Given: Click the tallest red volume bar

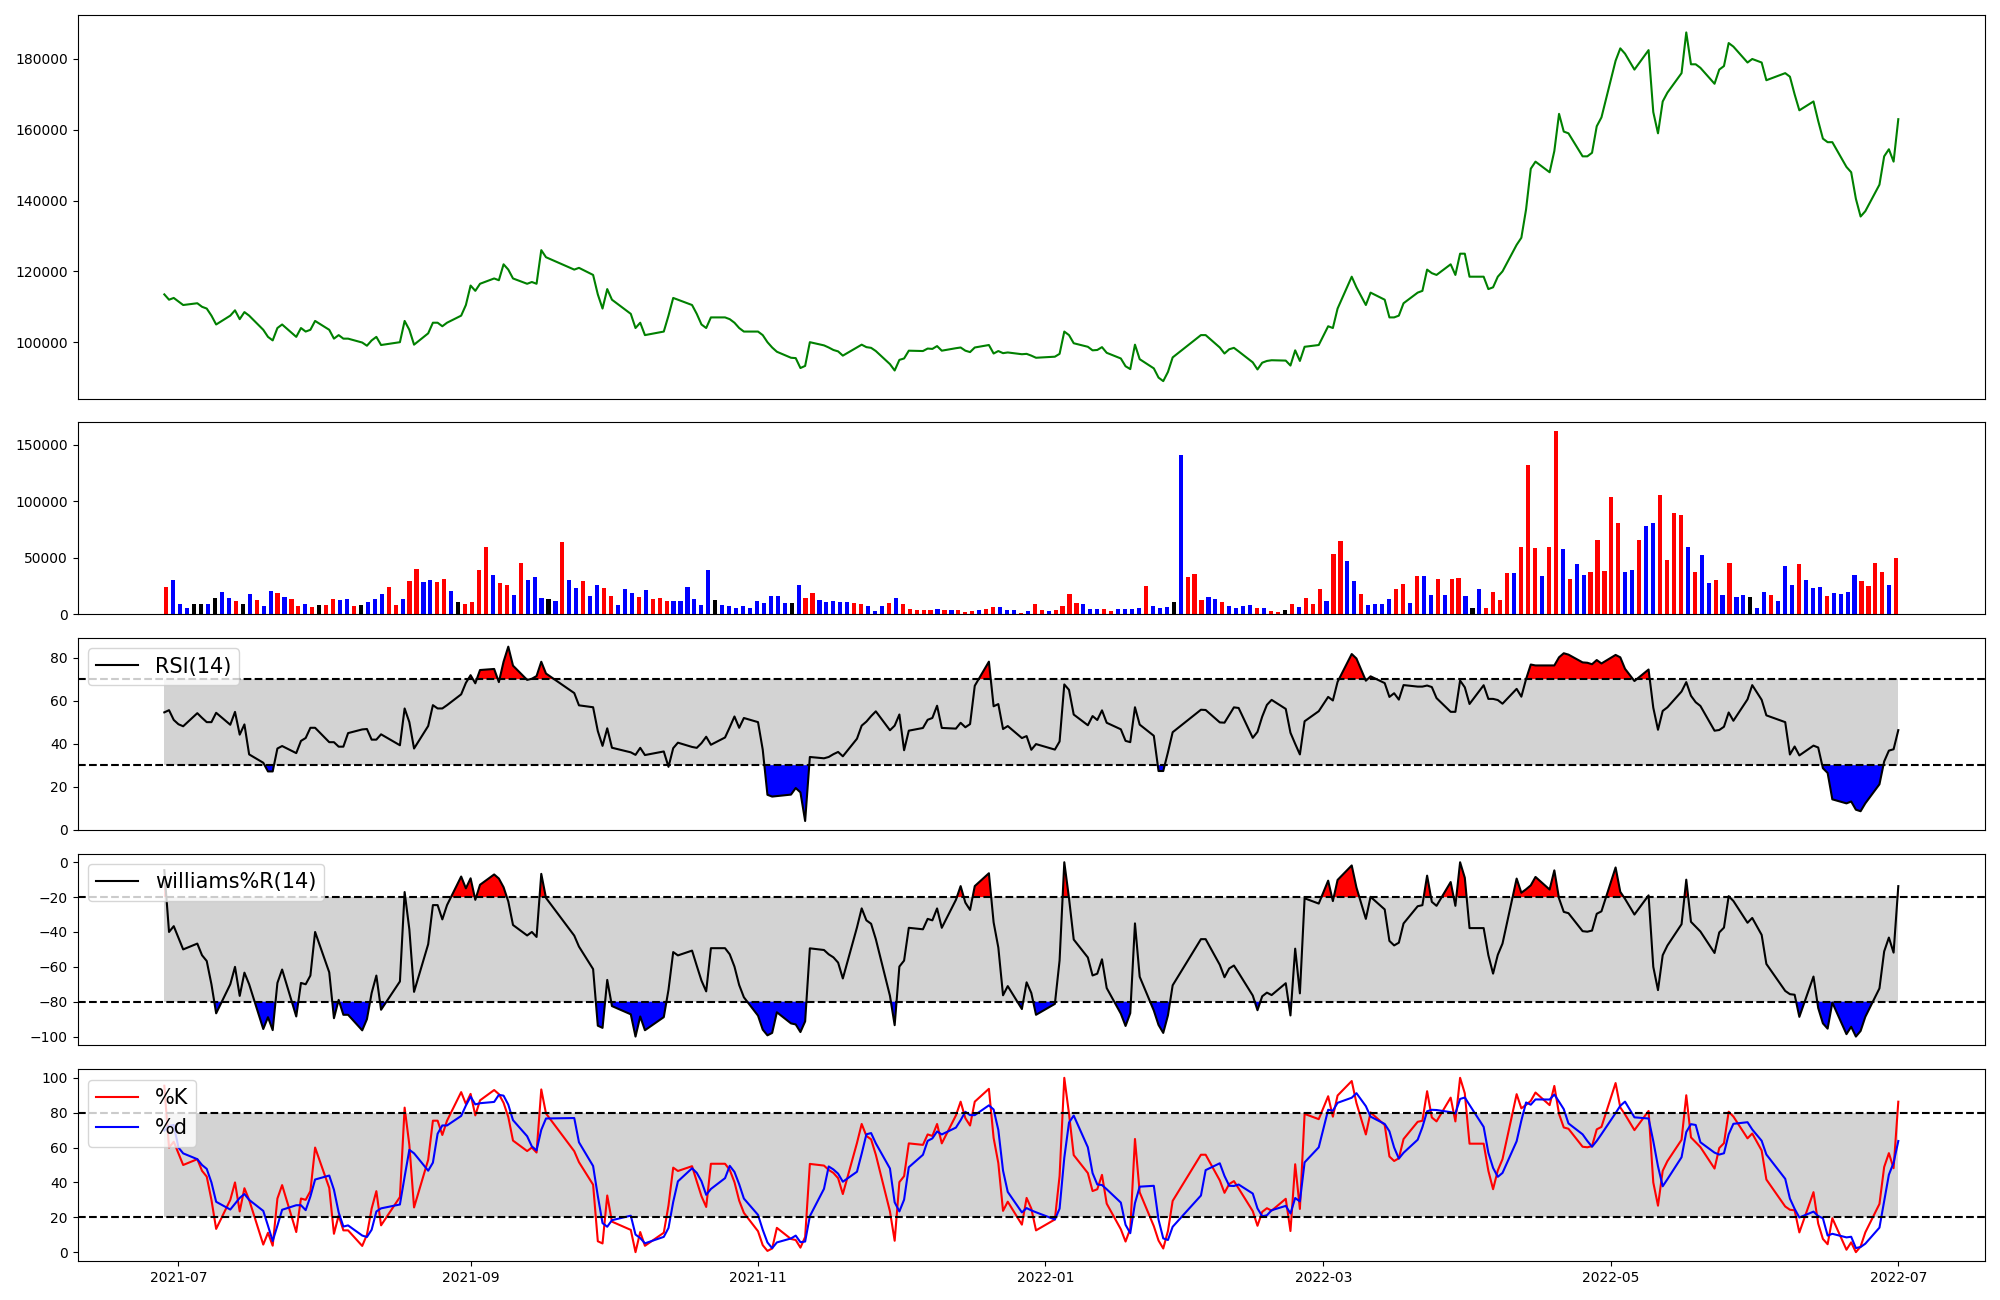Looking at the screenshot, I should (x=1556, y=522).
